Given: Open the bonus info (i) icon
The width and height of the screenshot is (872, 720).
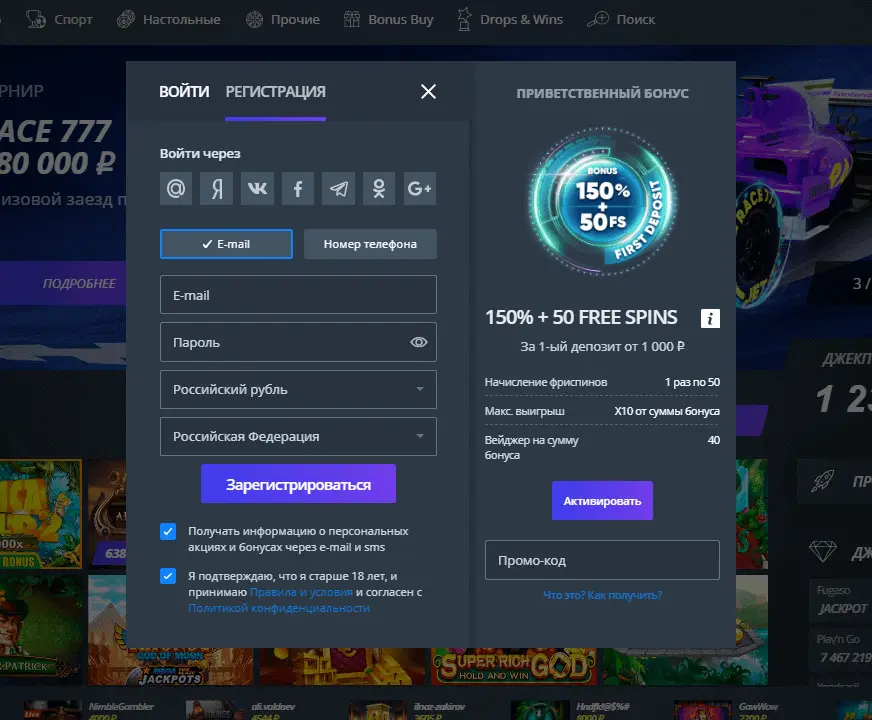Looking at the screenshot, I should (x=710, y=318).
